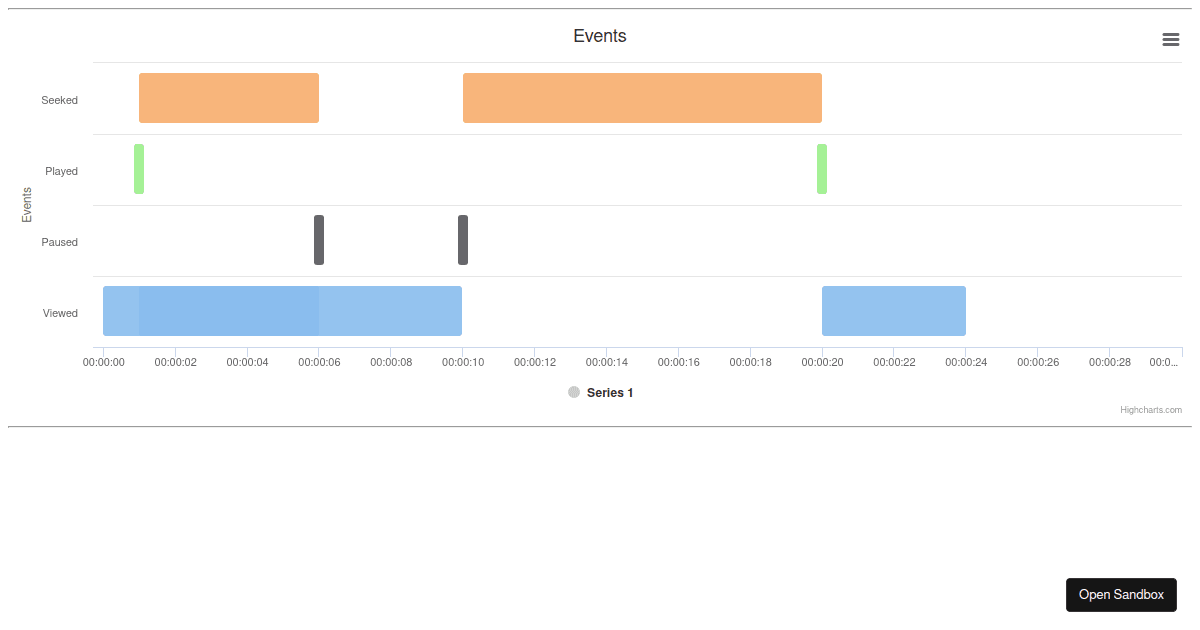The image size is (1200, 630).
Task: Select the second gray Paused event marker
Action: 462,240
